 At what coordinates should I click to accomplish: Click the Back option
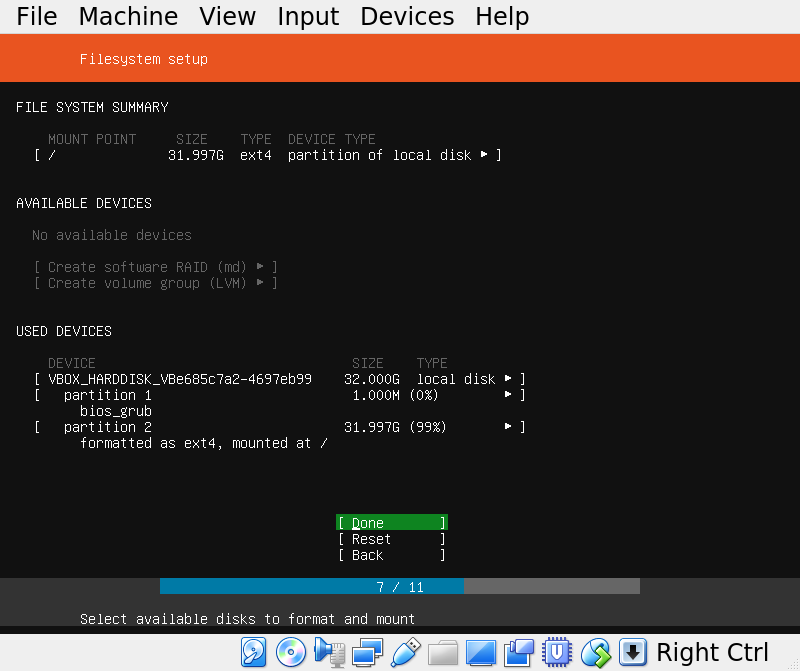[390, 555]
